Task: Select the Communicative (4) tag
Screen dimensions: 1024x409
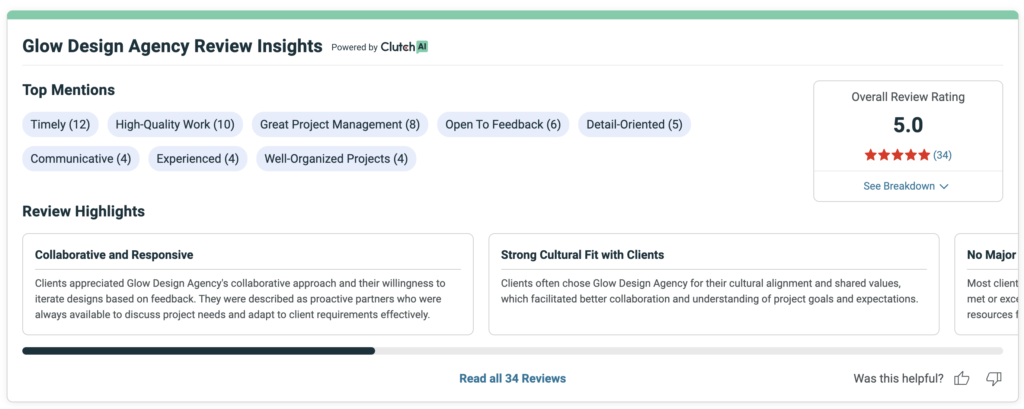Action: pos(80,159)
